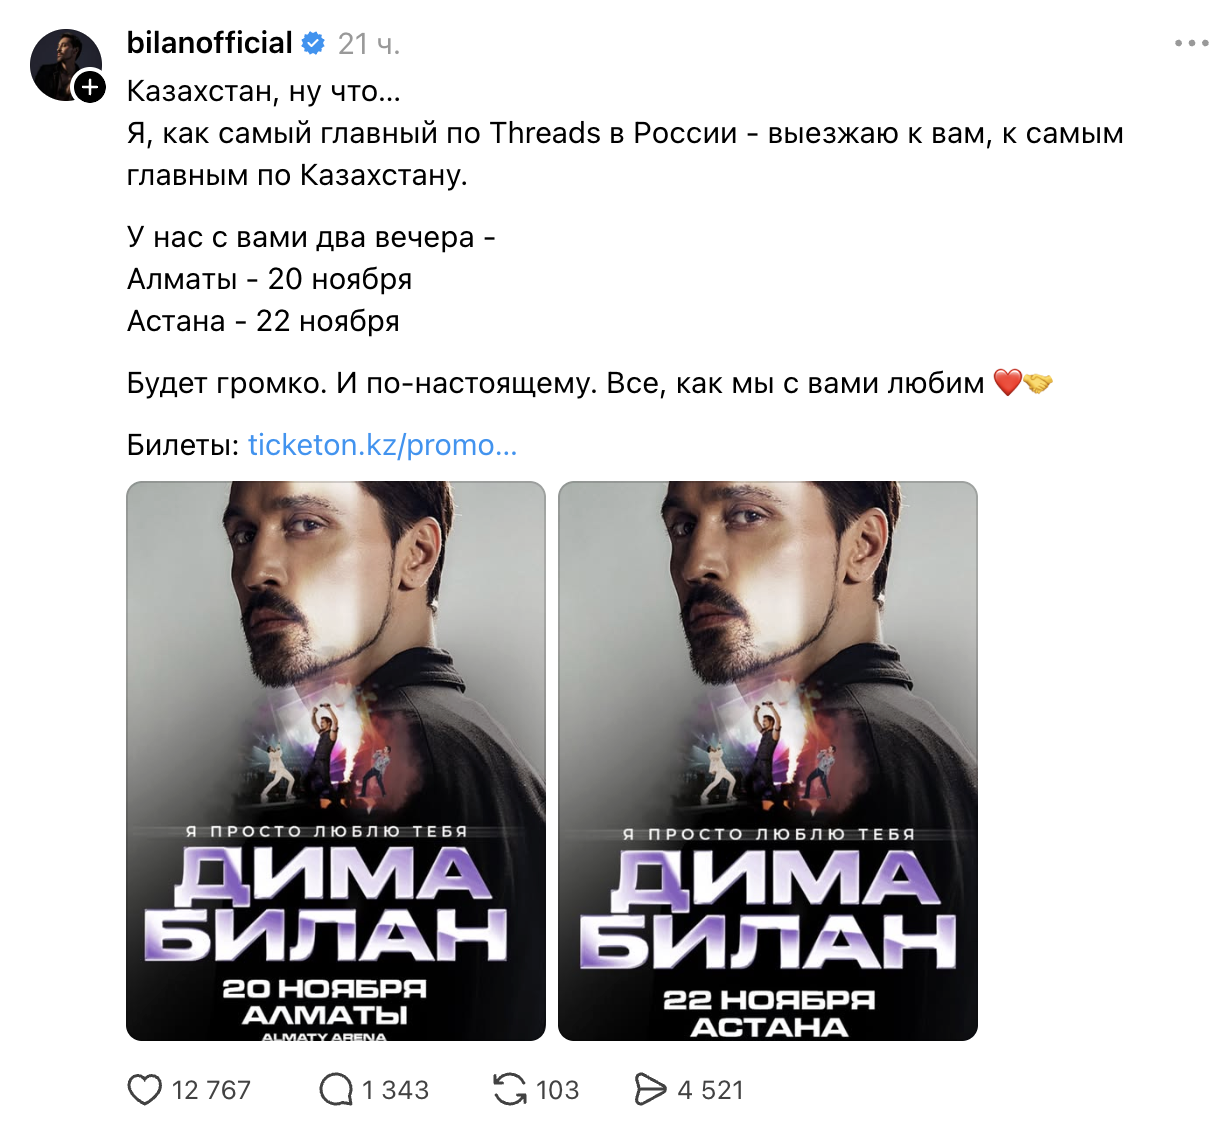Click the line Алматы - 20 ноября
The height and width of the screenshot is (1136, 1224).
pos(270,279)
